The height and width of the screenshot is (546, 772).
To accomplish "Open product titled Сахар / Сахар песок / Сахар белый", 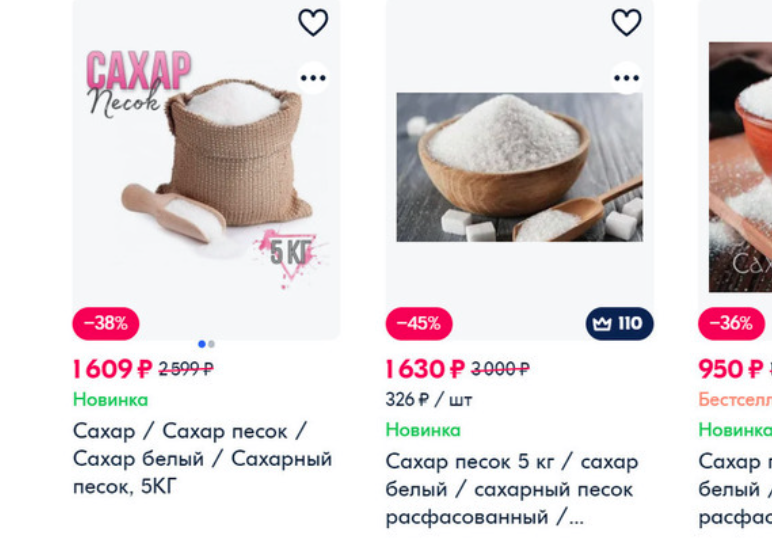I will [x=202, y=459].
